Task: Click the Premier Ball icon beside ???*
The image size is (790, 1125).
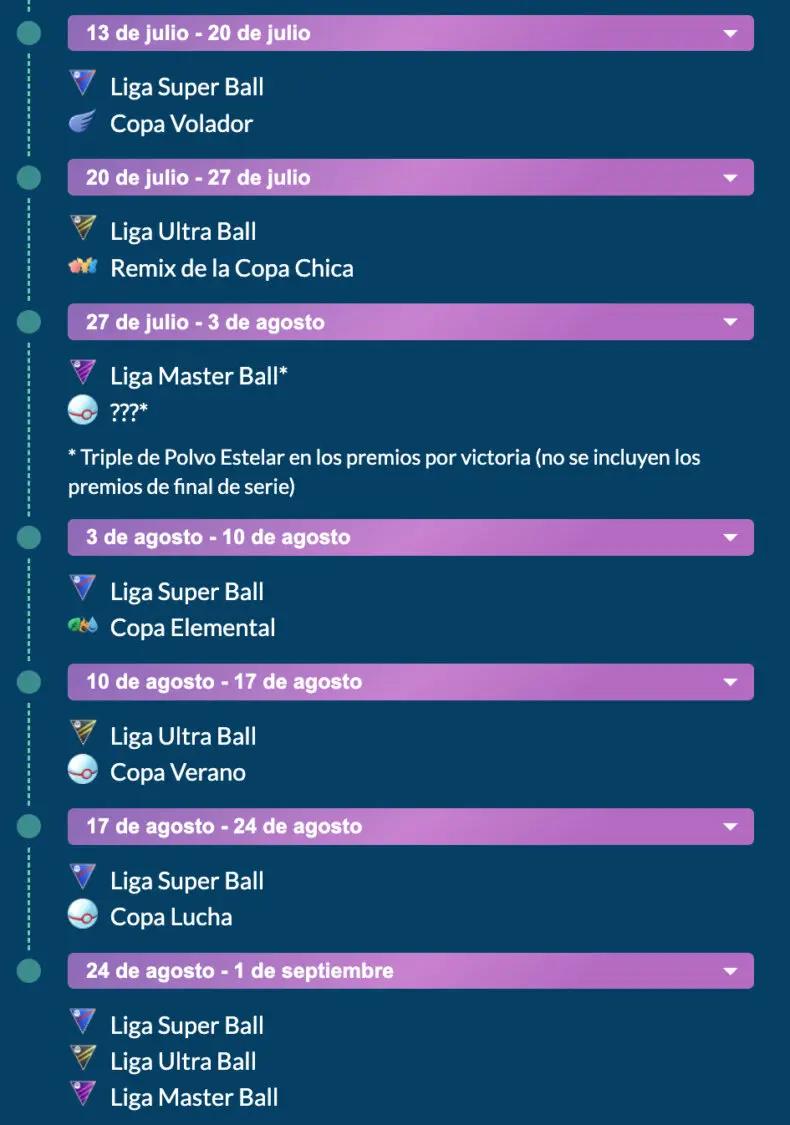Action: pos(83,410)
